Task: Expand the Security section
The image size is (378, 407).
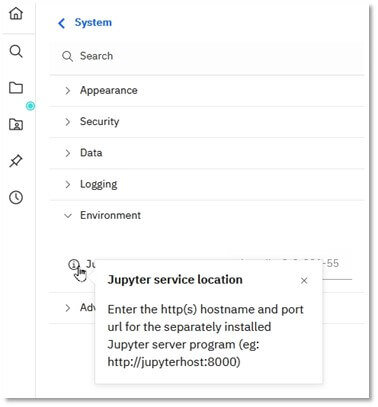Action: tap(207, 122)
